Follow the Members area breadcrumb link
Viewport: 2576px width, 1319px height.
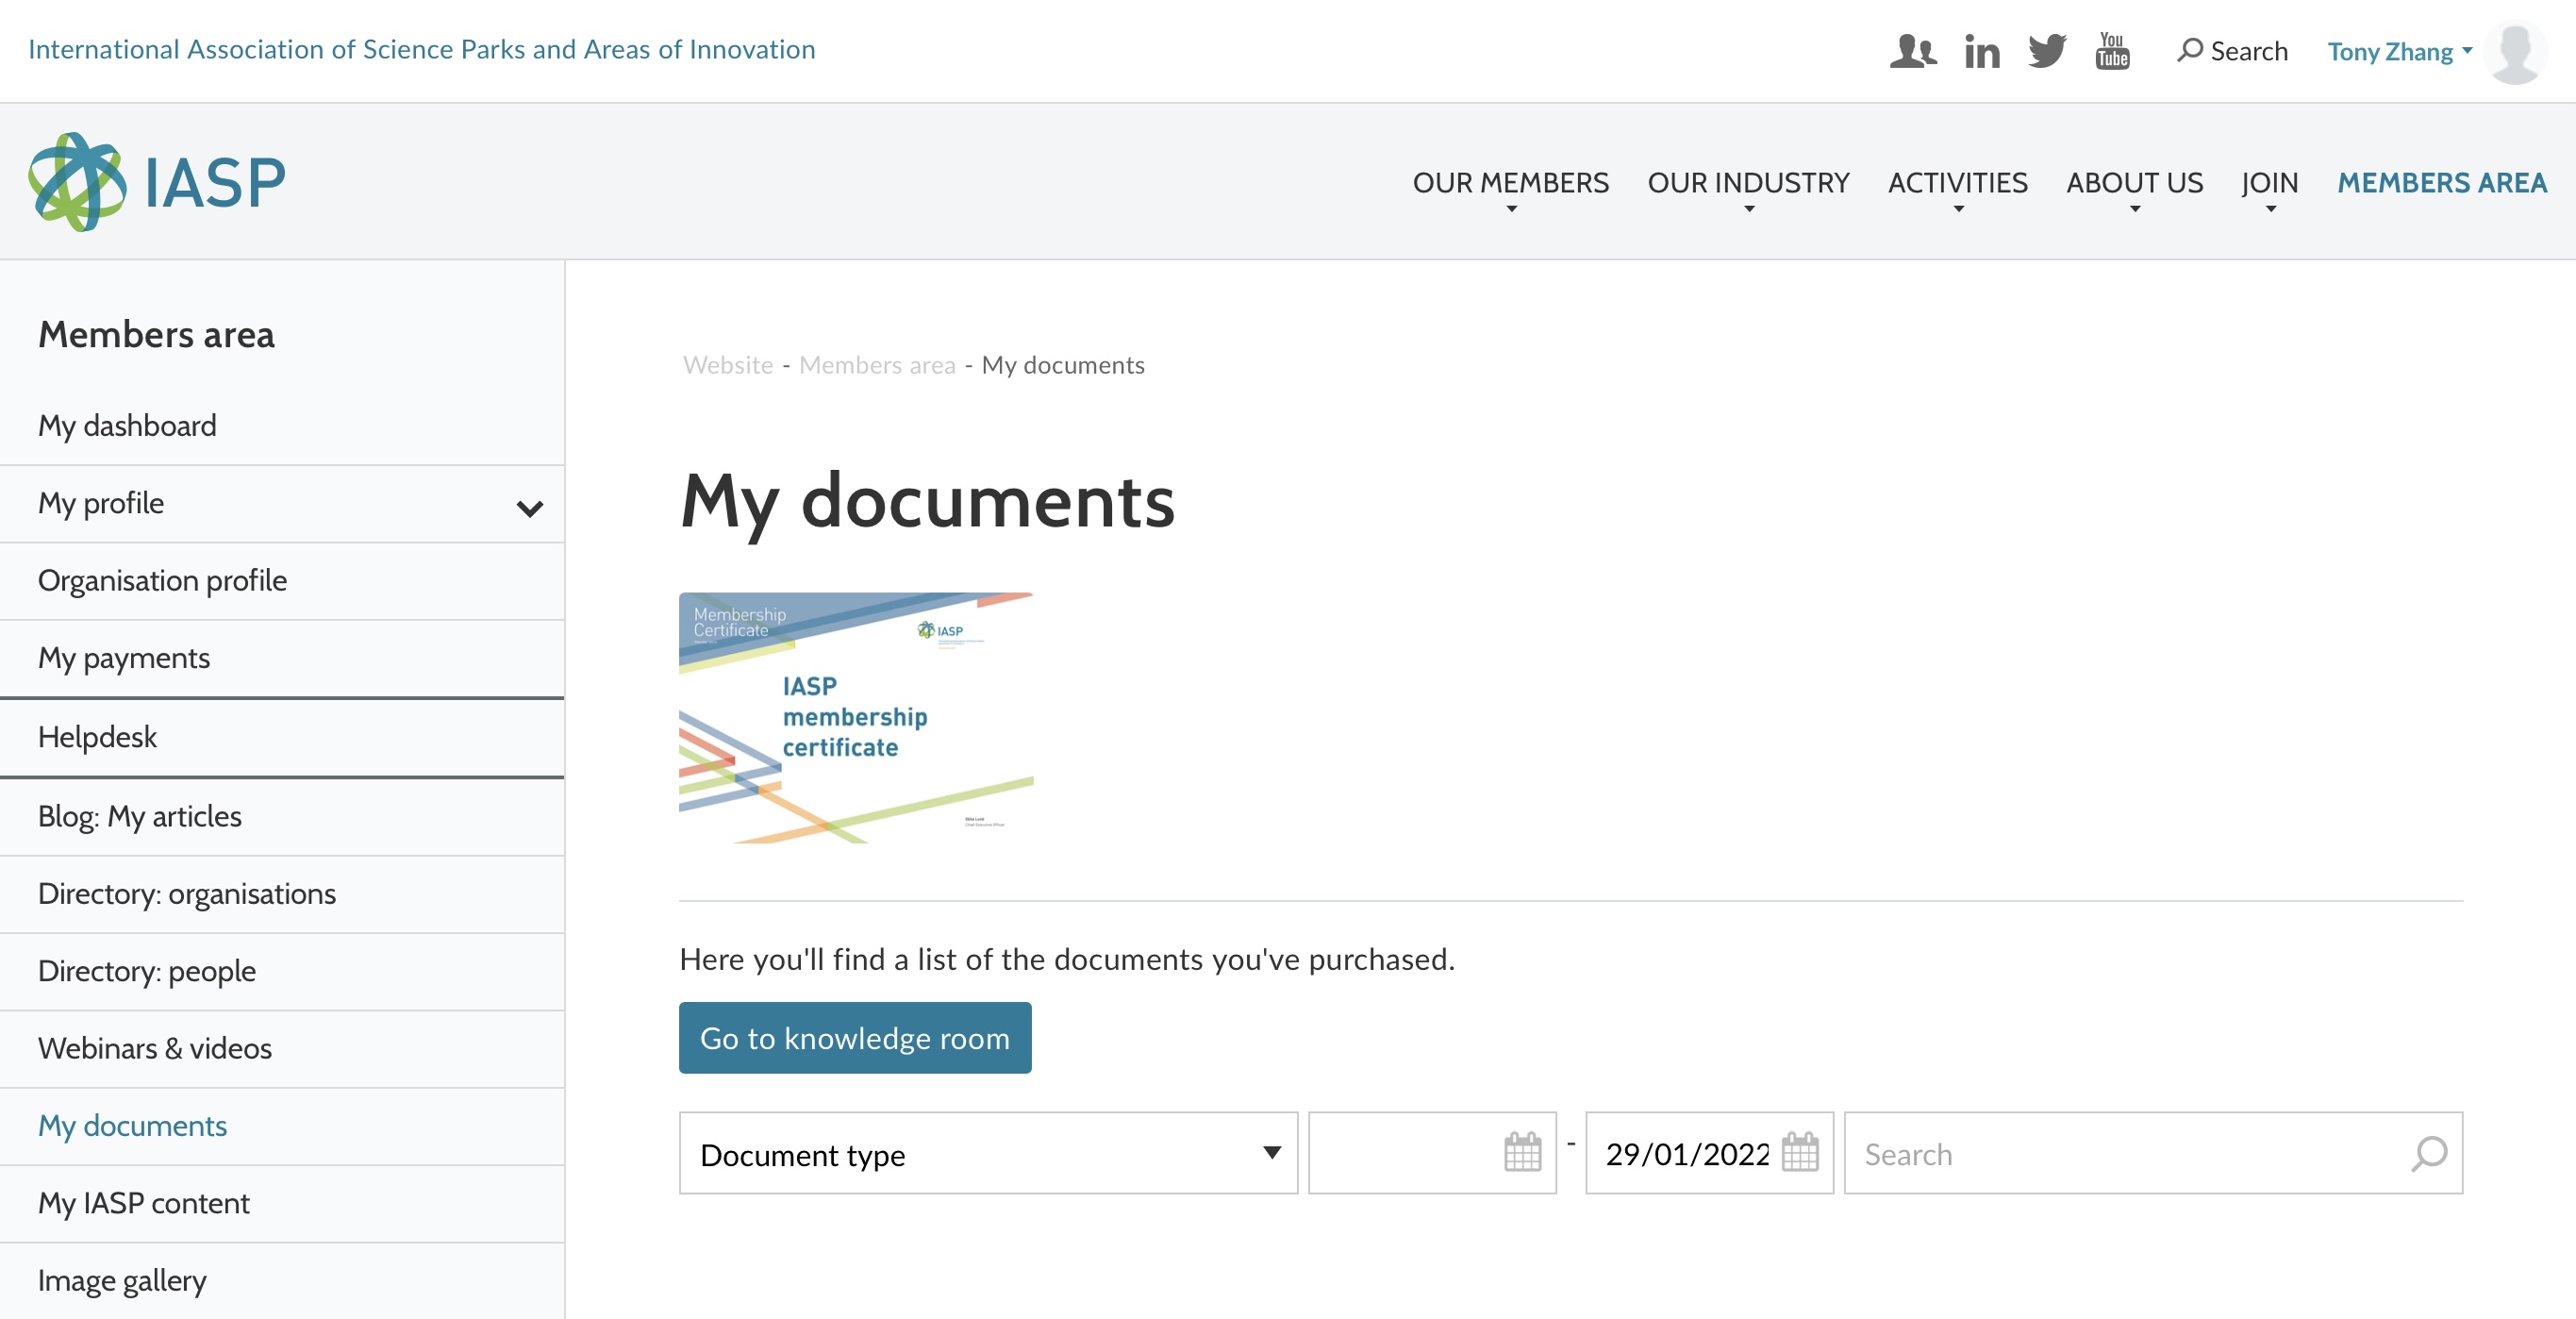pyautogui.click(x=877, y=365)
